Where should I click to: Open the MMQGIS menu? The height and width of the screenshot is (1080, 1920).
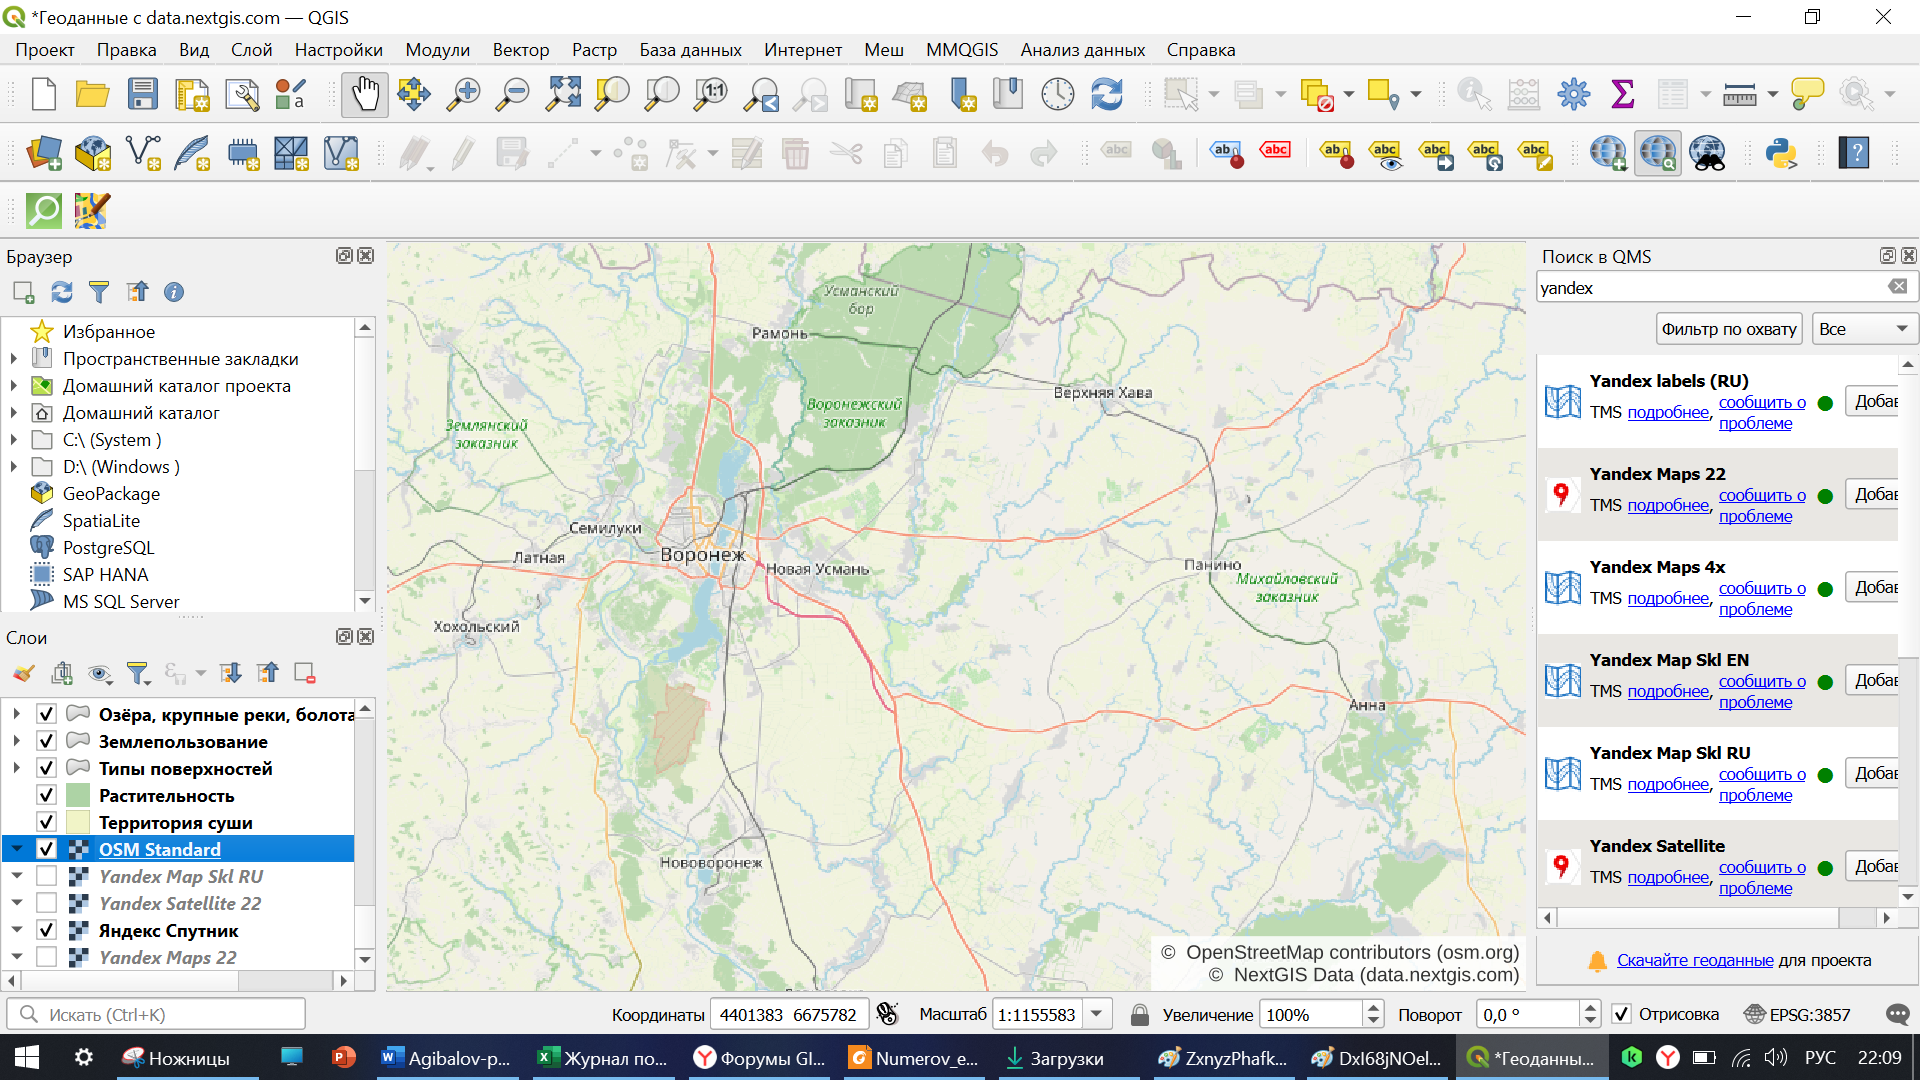pyautogui.click(x=961, y=50)
